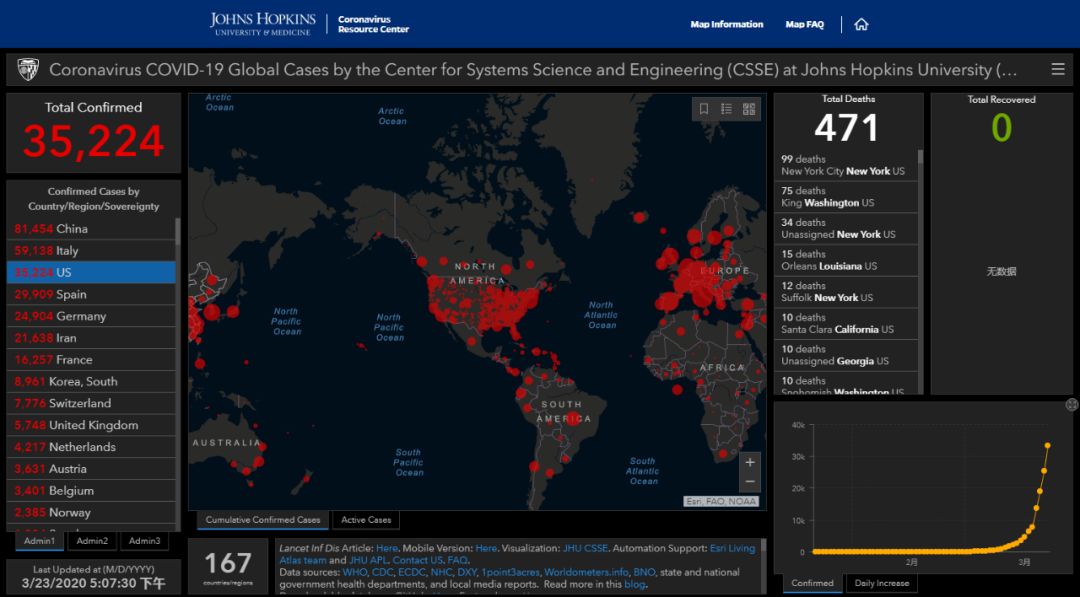
Task: Select the Admin1 tab
Action: click(39, 541)
